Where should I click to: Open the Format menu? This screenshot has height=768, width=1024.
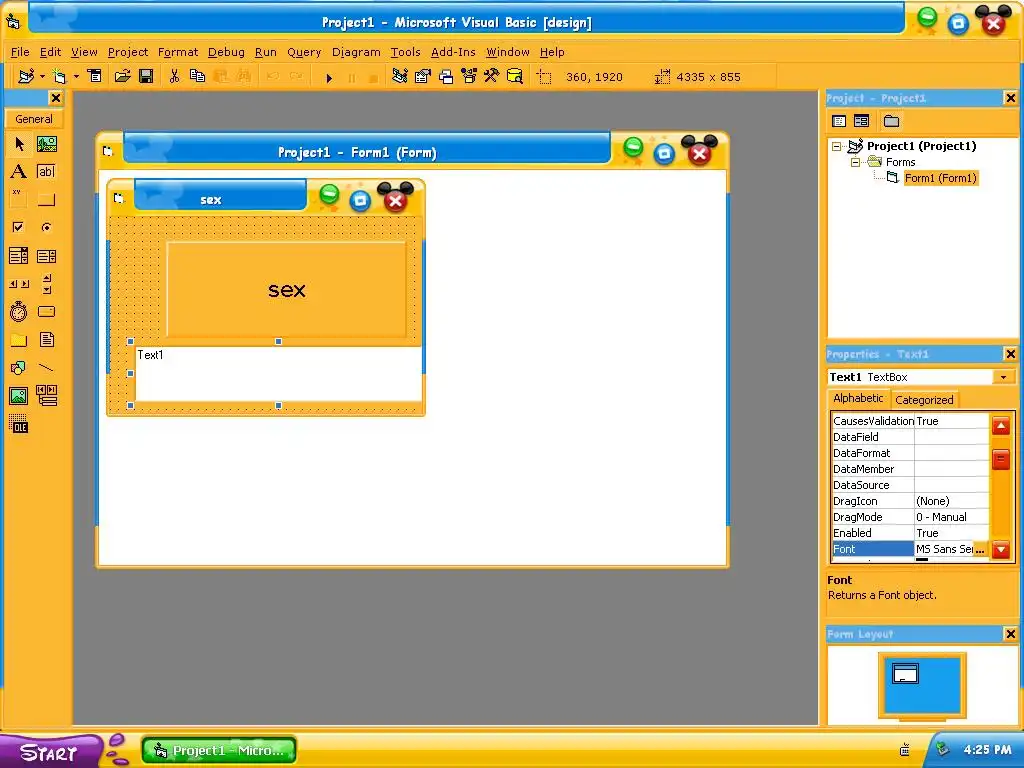[x=178, y=52]
